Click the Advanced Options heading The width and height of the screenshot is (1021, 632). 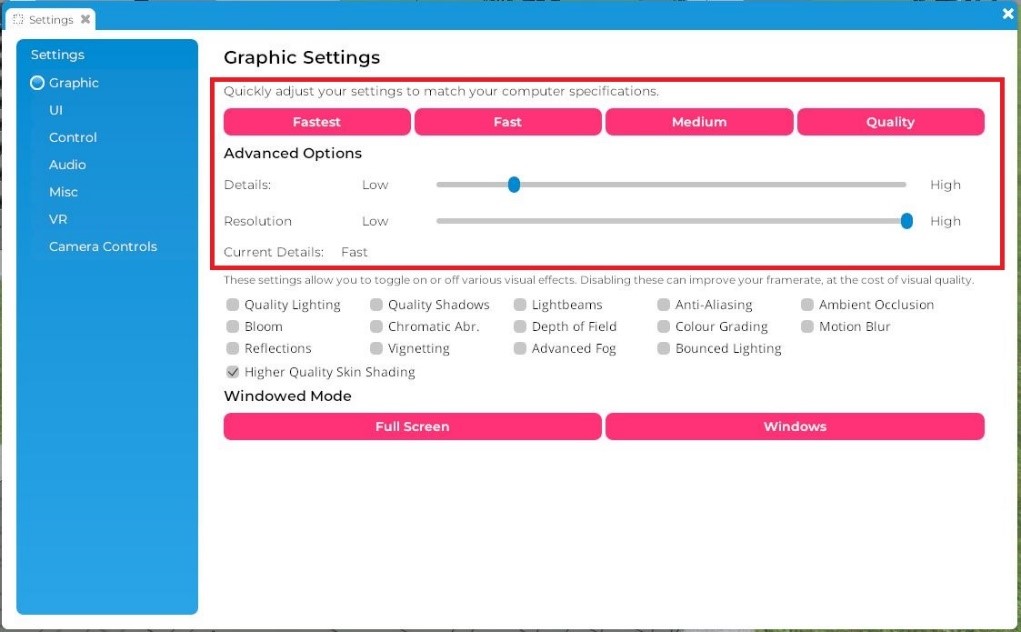(x=292, y=153)
